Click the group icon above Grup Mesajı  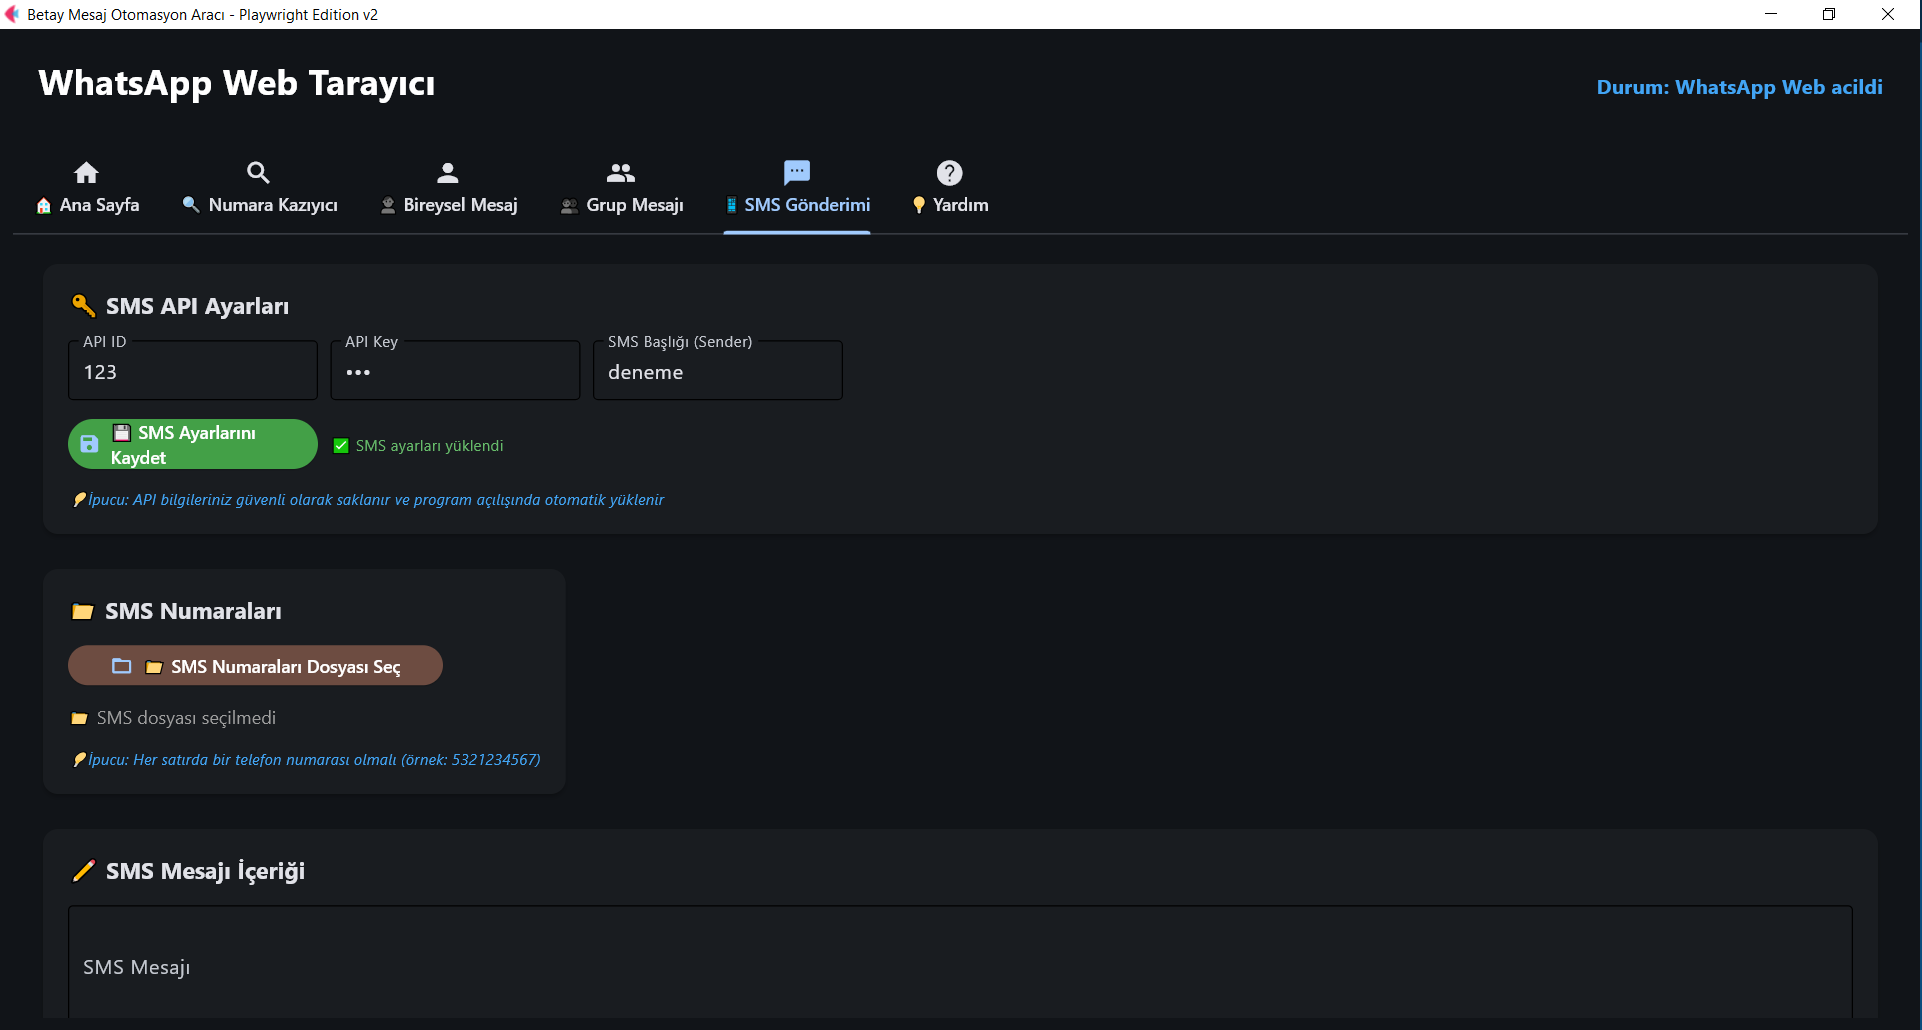pyautogui.click(x=621, y=172)
